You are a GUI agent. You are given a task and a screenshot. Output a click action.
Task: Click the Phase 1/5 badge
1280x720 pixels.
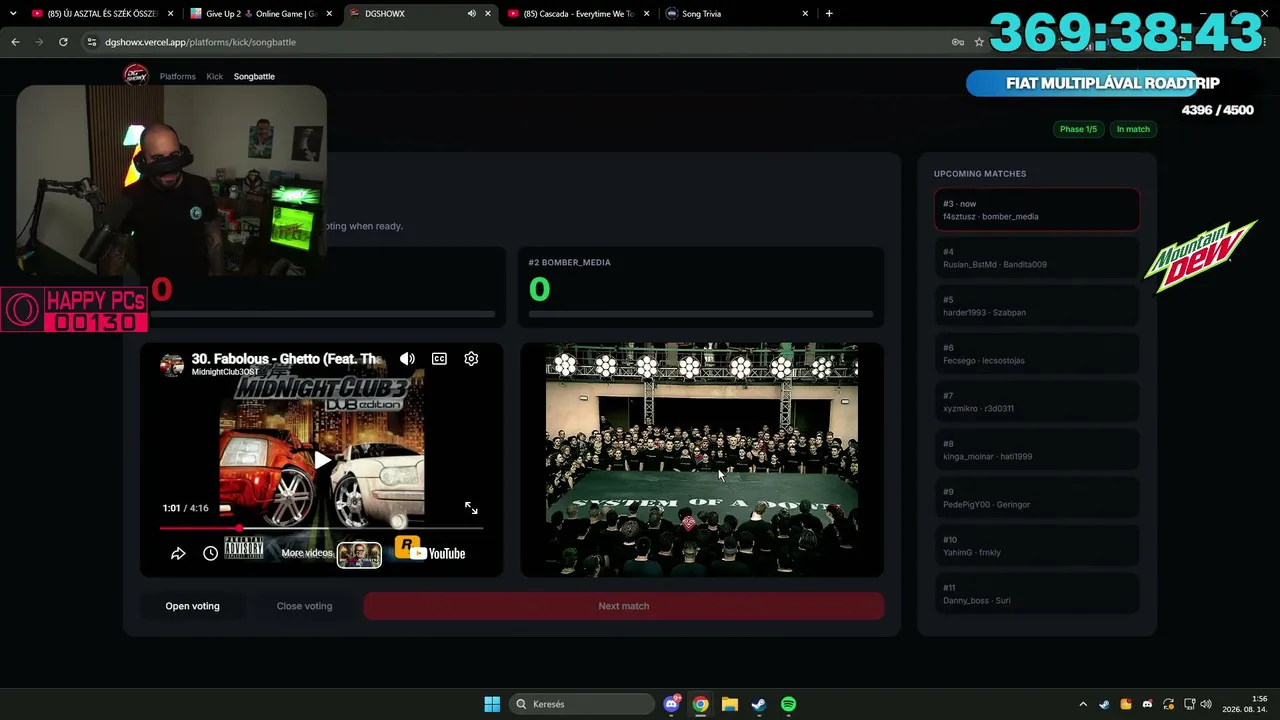[1078, 129]
